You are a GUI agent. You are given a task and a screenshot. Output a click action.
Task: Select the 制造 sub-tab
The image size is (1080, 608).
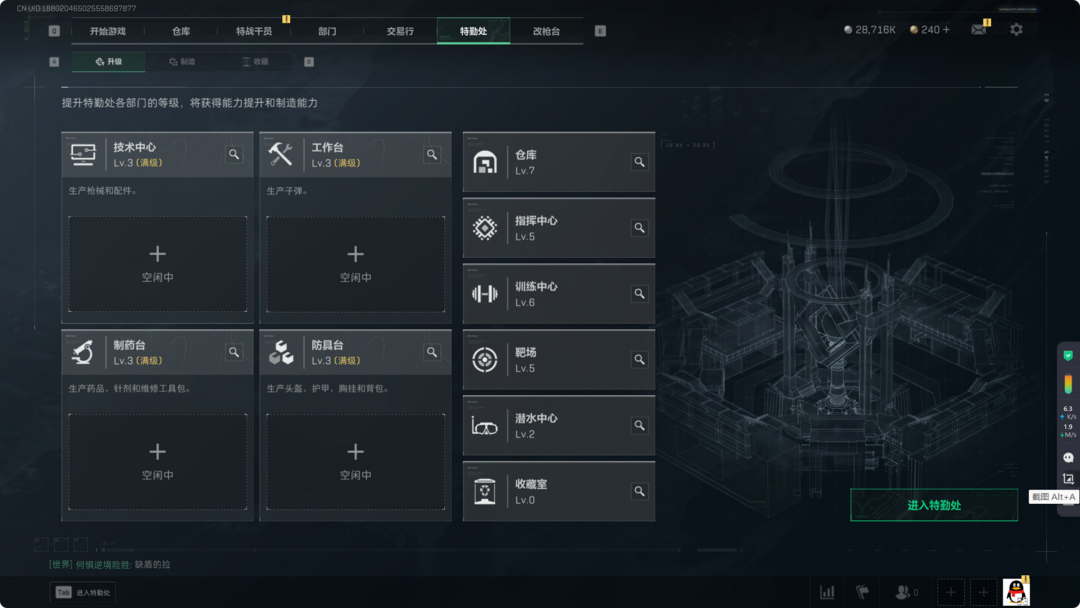tap(182, 61)
